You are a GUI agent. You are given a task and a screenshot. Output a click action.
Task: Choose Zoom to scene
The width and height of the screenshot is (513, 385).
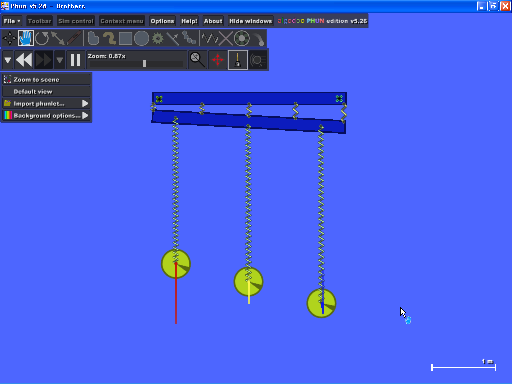[x=46, y=79]
